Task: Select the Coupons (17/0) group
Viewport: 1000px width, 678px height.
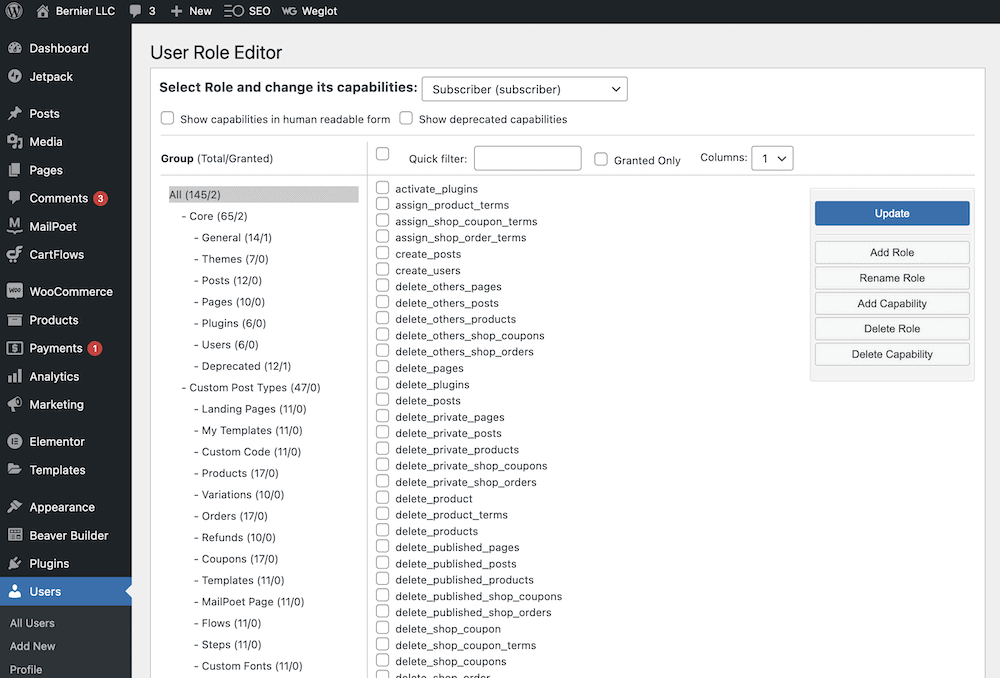Action: pyautogui.click(x=240, y=559)
